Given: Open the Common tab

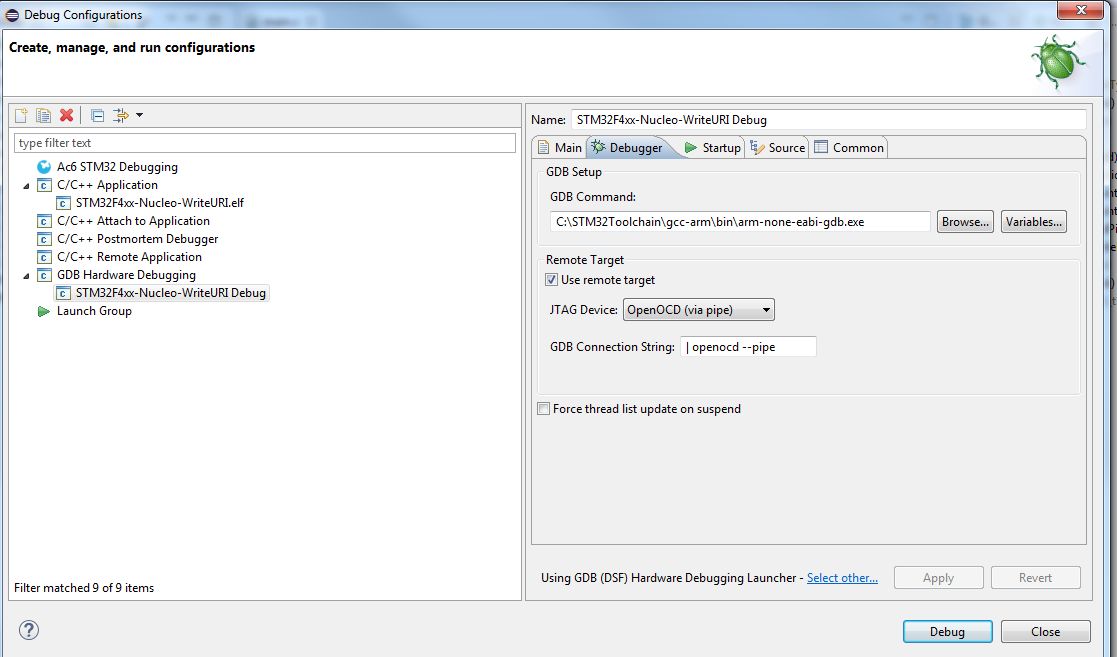Looking at the screenshot, I should [x=849, y=148].
